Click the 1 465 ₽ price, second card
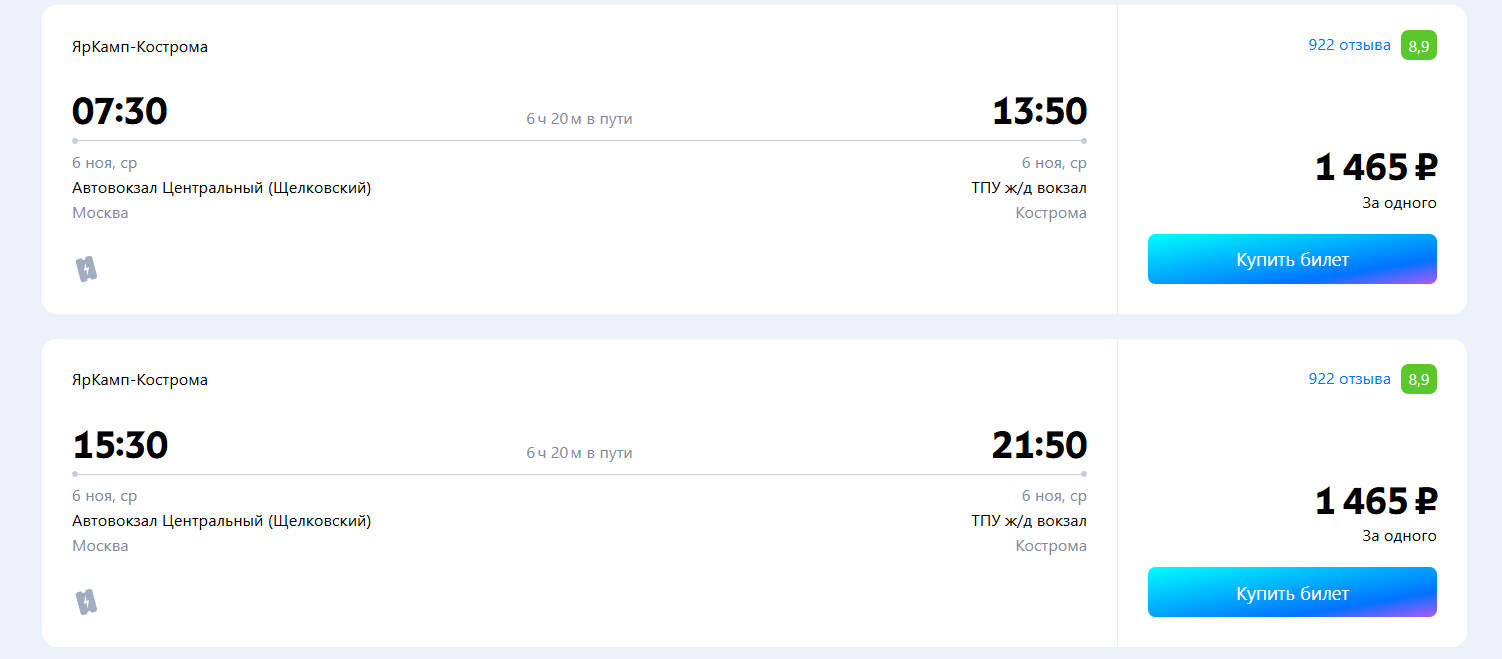This screenshot has height=659, width=1502. pos(1376,501)
